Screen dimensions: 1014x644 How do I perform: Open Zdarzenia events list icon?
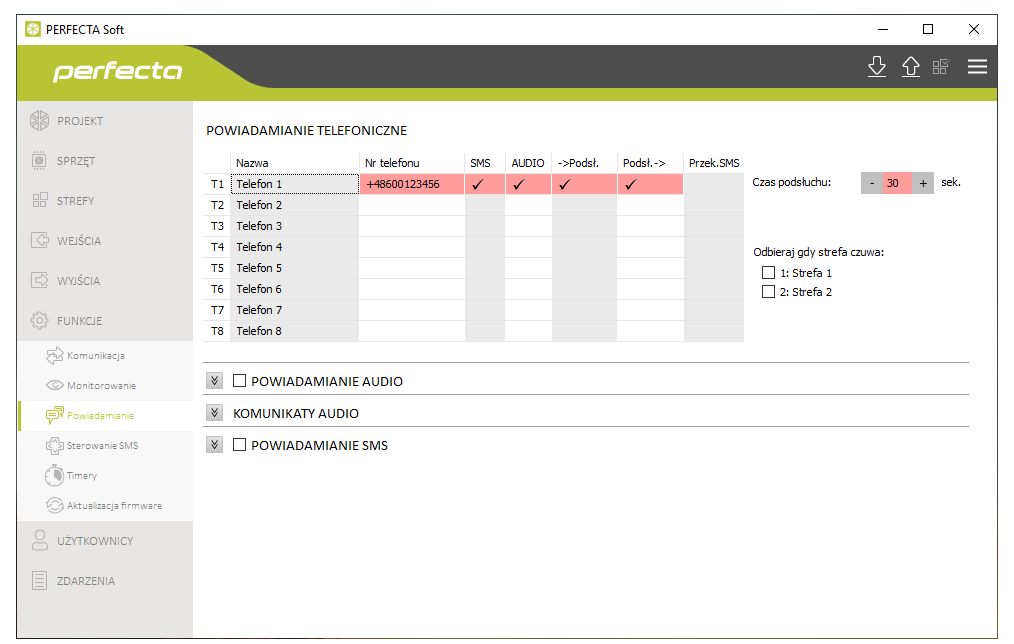coord(40,581)
